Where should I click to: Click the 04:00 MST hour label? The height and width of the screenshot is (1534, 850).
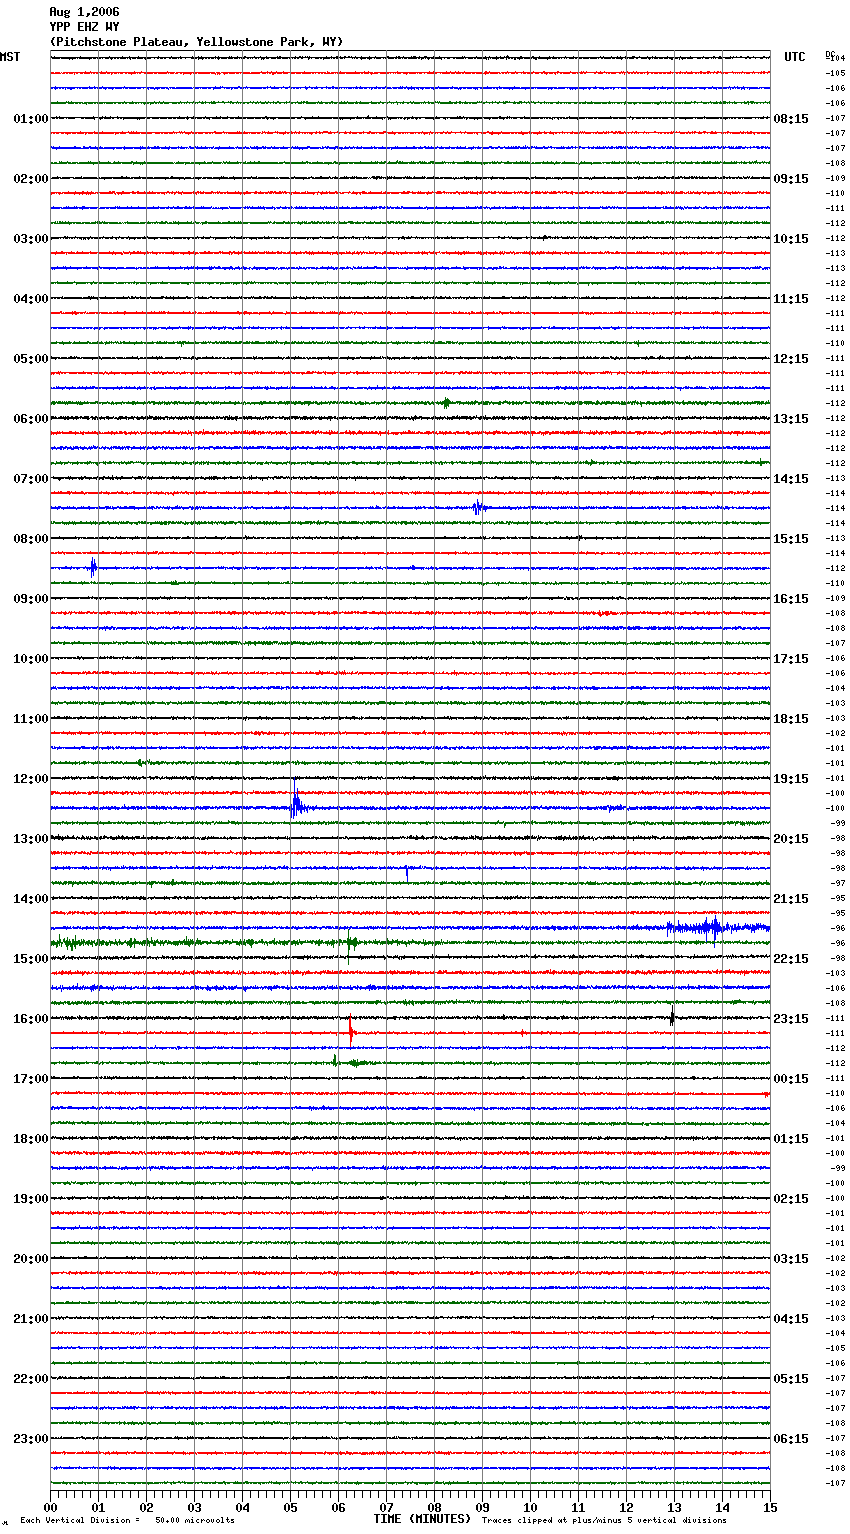coord(31,299)
